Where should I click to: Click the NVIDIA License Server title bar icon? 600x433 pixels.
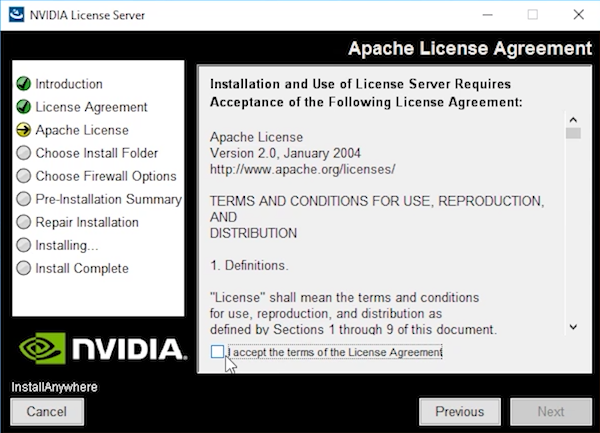(x=16, y=15)
